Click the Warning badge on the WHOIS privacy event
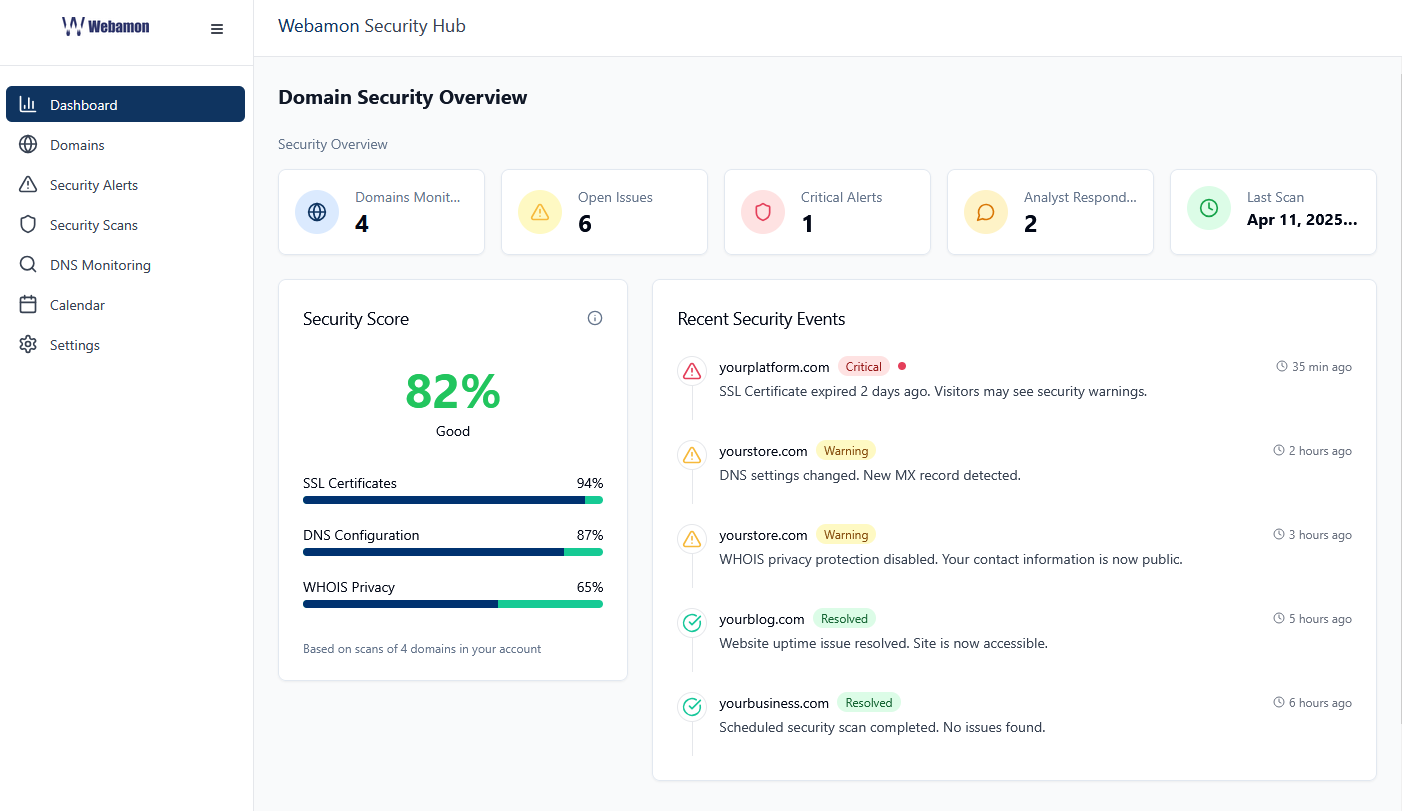The image size is (1402, 811). tap(846, 535)
